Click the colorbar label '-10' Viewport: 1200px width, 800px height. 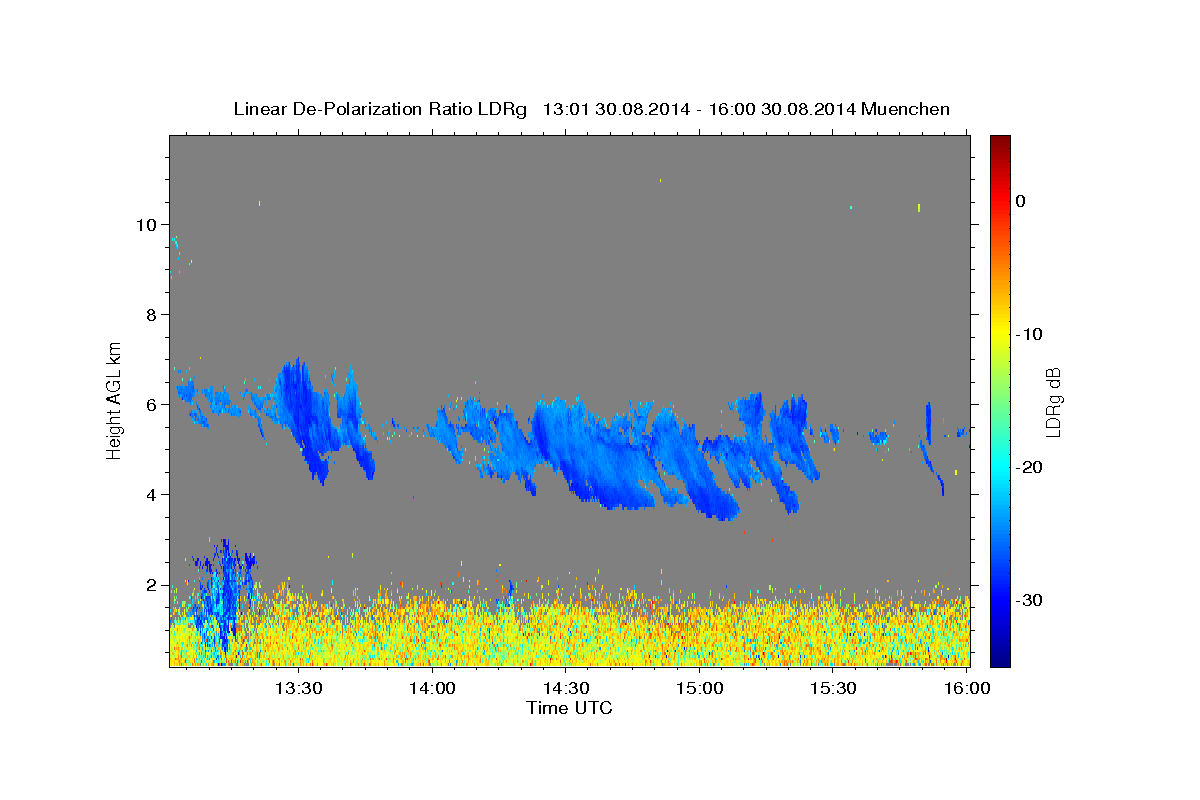click(x=1029, y=334)
